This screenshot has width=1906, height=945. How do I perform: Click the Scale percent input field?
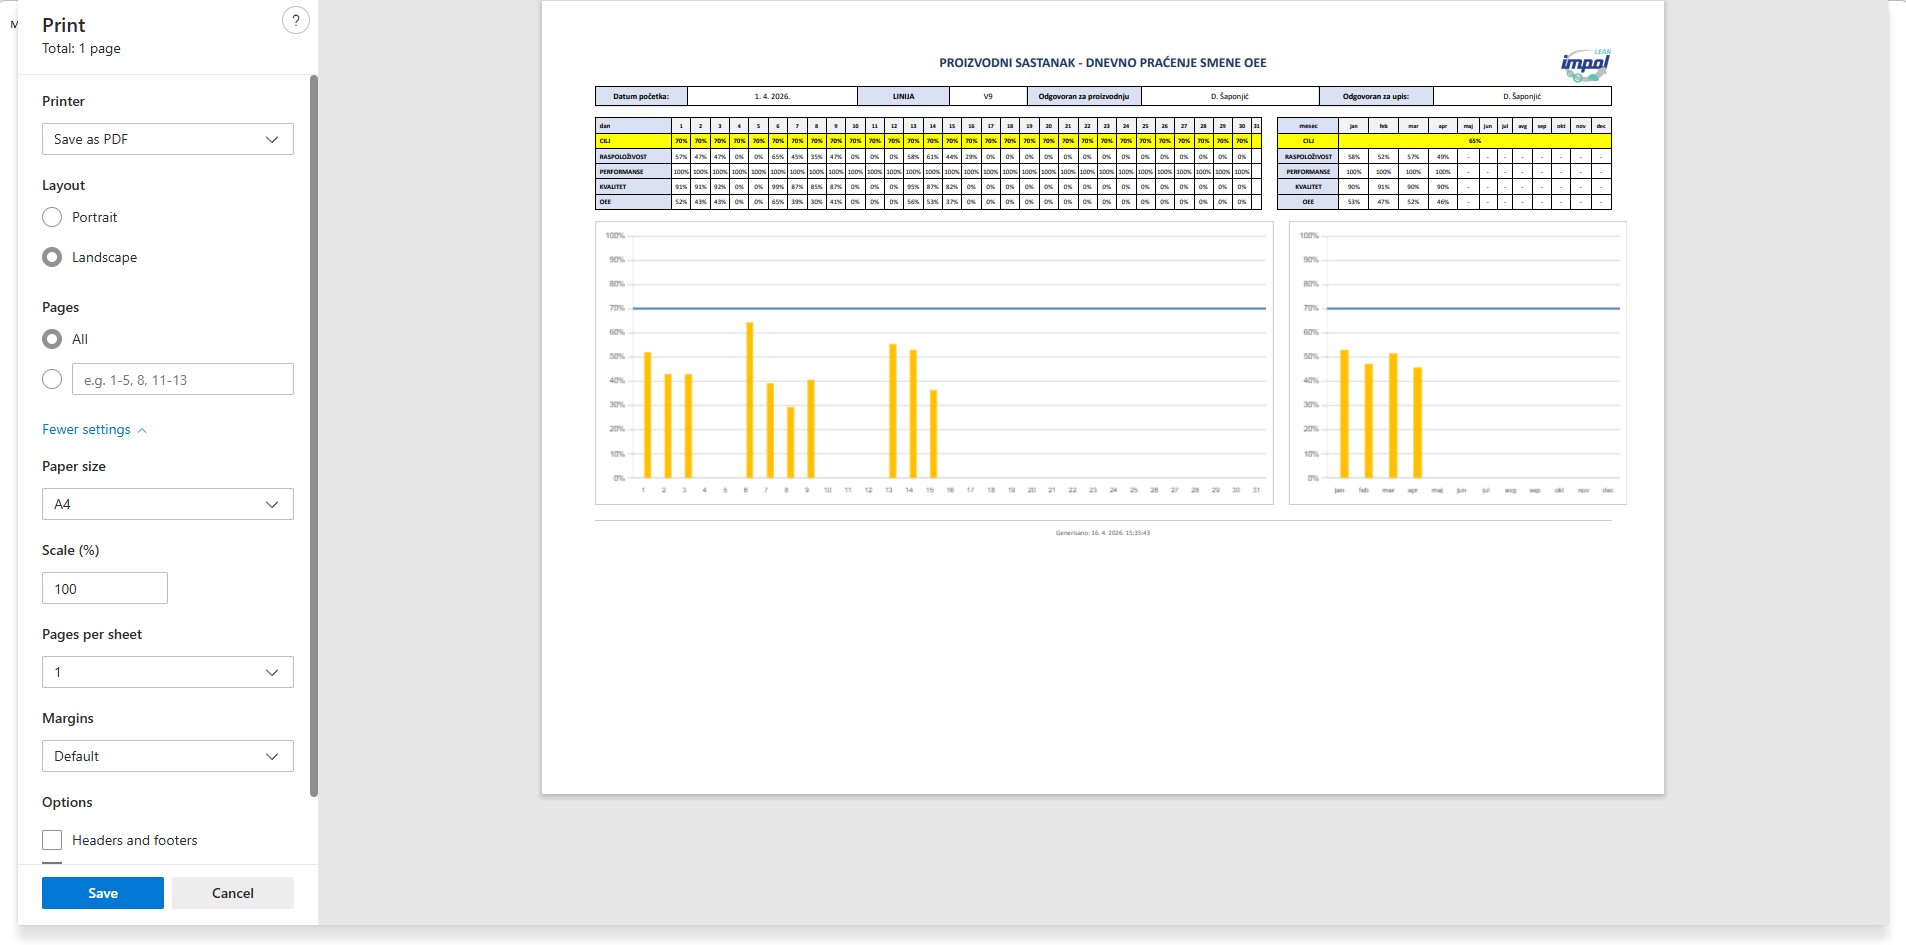(x=105, y=588)
